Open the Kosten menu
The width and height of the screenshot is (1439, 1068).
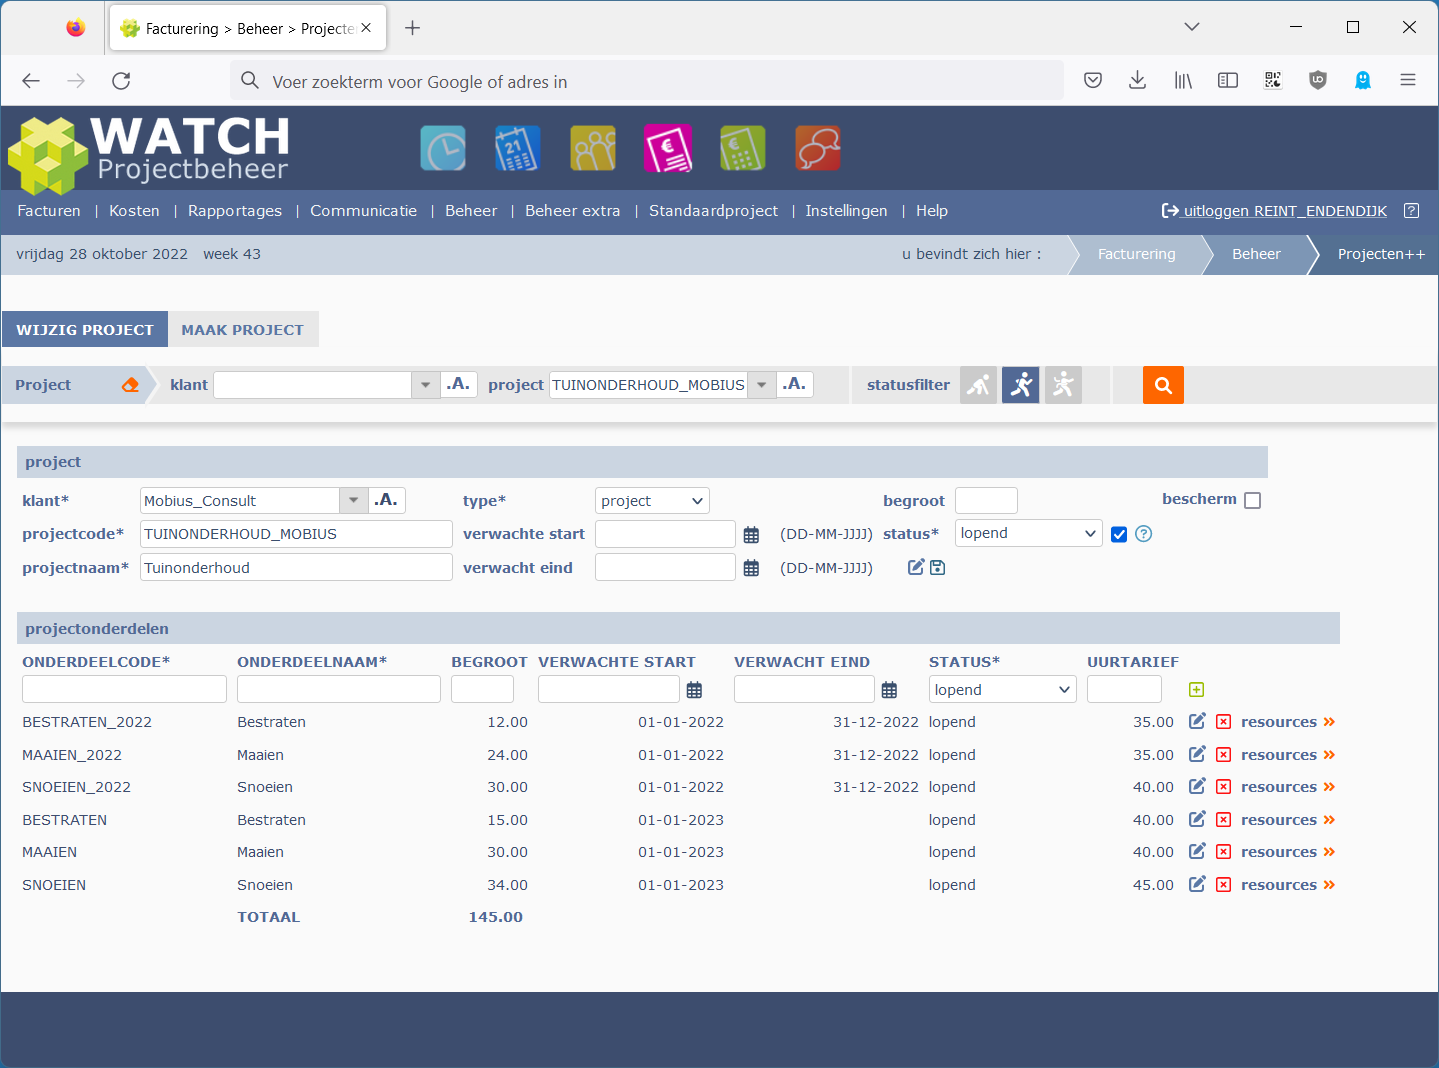pos(134,211)
